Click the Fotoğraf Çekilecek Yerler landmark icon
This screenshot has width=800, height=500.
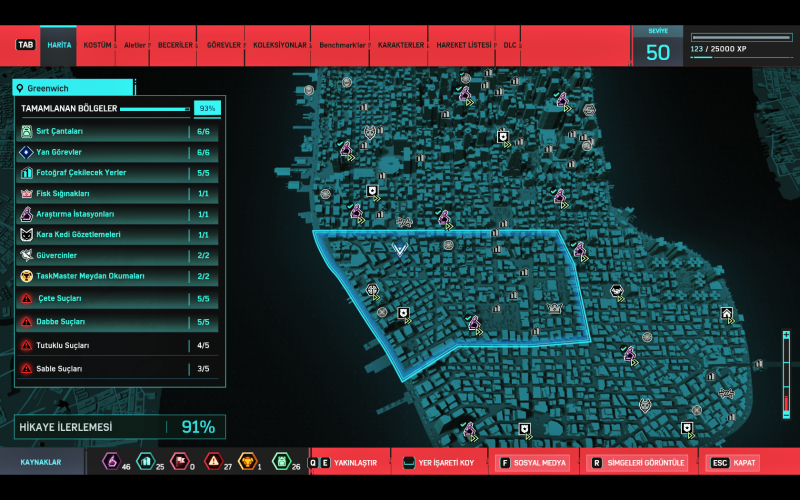pyautogui.click(x=27, y=173)
